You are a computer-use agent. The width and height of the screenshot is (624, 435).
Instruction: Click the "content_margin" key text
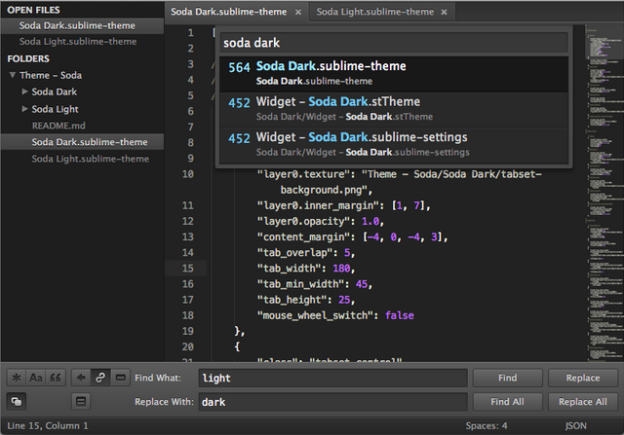(306, 237)
